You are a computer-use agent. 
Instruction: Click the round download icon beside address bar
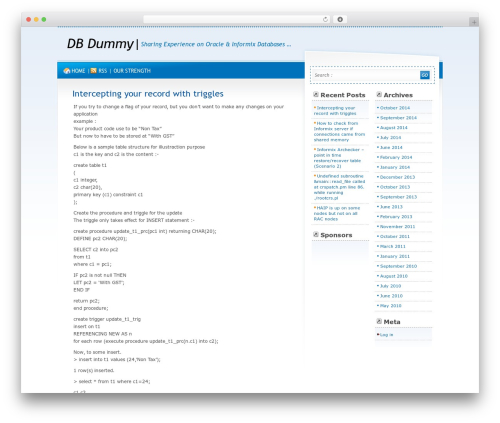coord(340,19)
